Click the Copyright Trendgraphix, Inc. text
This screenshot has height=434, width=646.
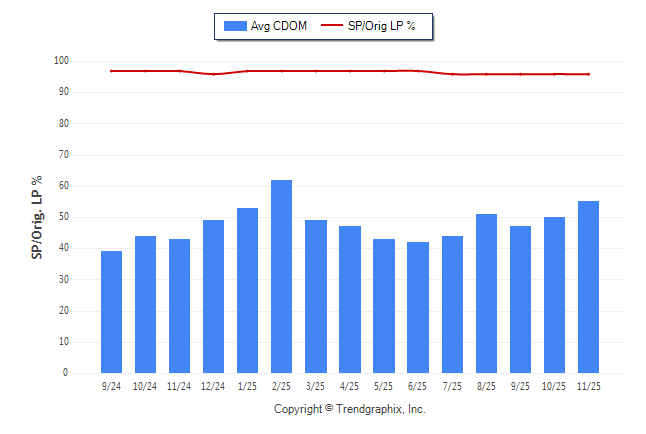pyautogui.click(x=350, y=409)
